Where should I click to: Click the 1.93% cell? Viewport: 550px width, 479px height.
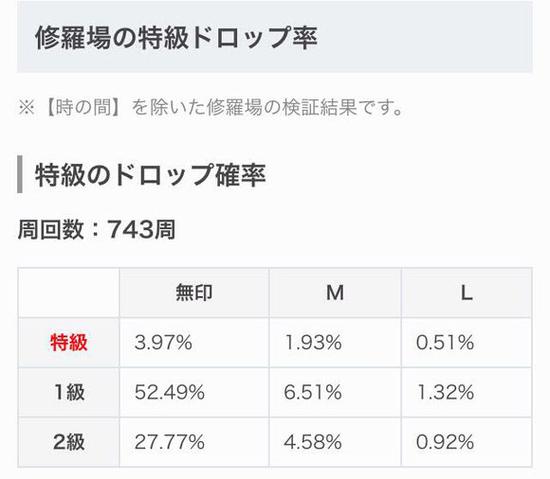point(335,342)
